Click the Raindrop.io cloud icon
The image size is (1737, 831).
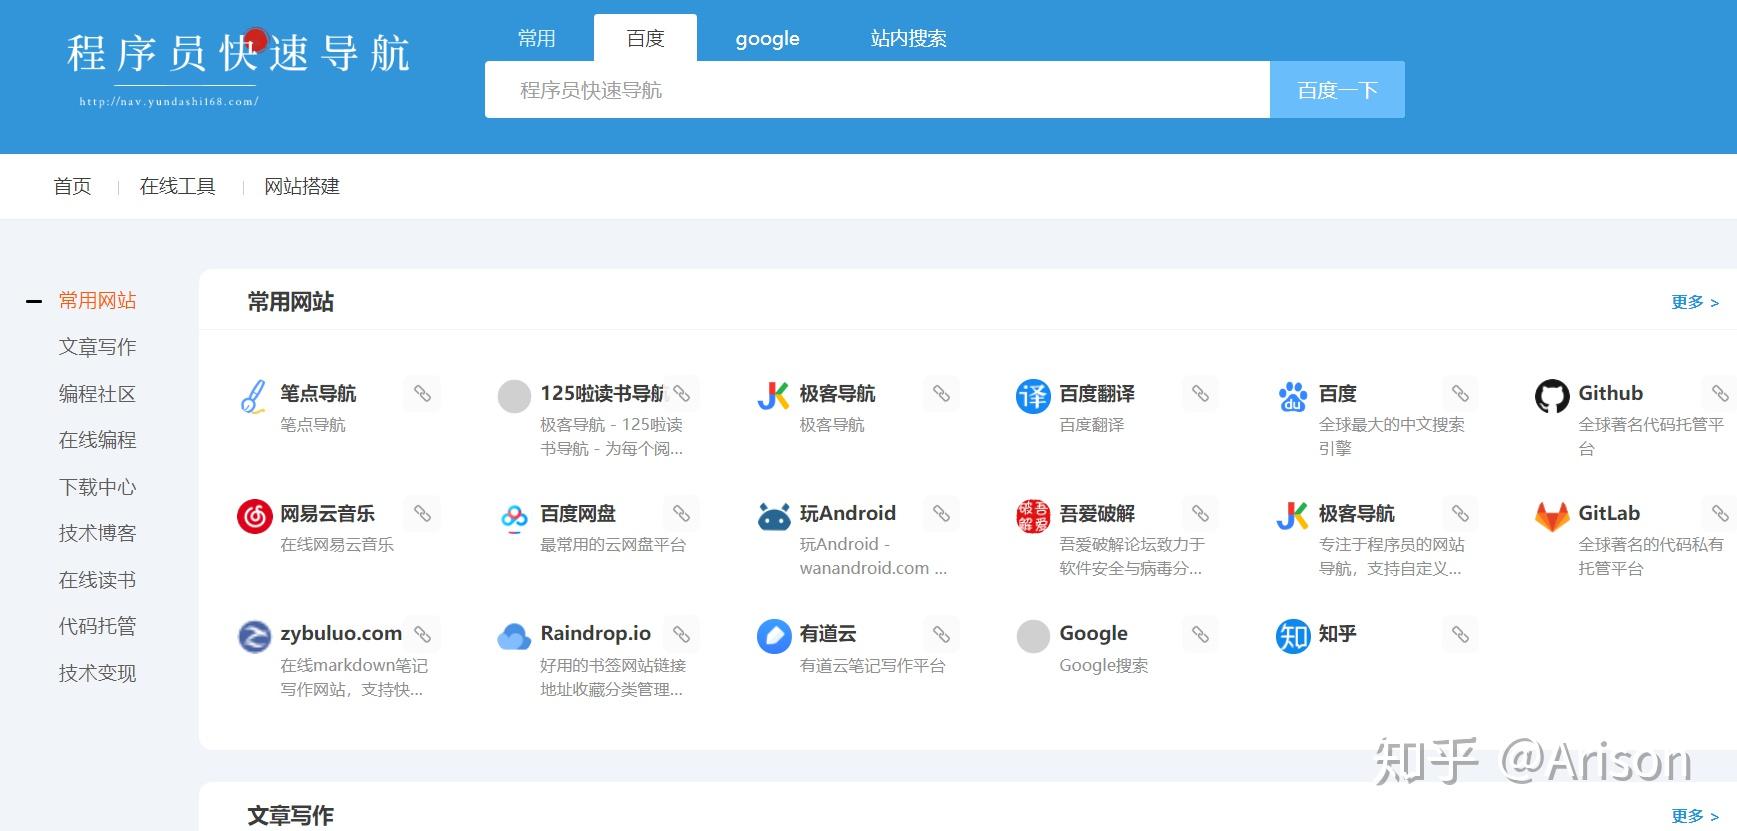tap(514, 636)
